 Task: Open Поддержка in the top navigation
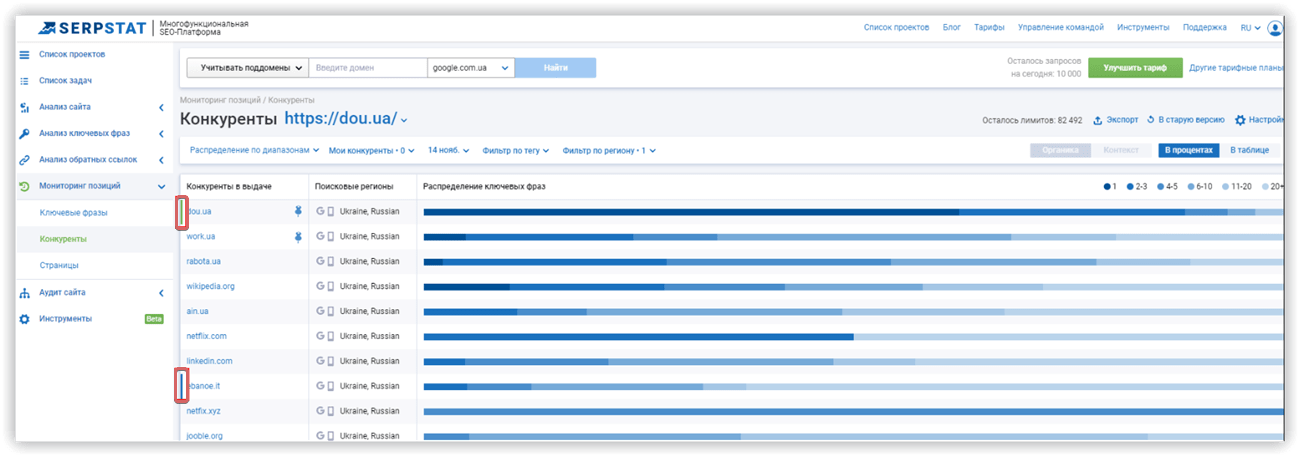(x=1205, y=28)
